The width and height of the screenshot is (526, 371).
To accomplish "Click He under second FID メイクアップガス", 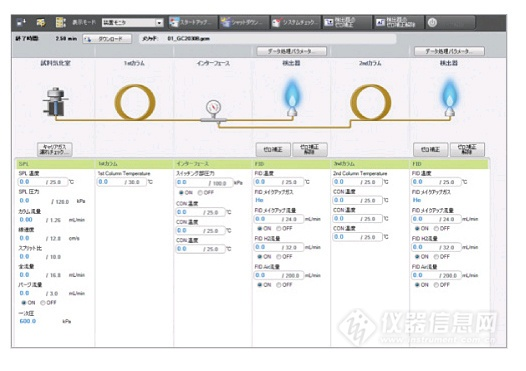I will click(x=417, y=200).
